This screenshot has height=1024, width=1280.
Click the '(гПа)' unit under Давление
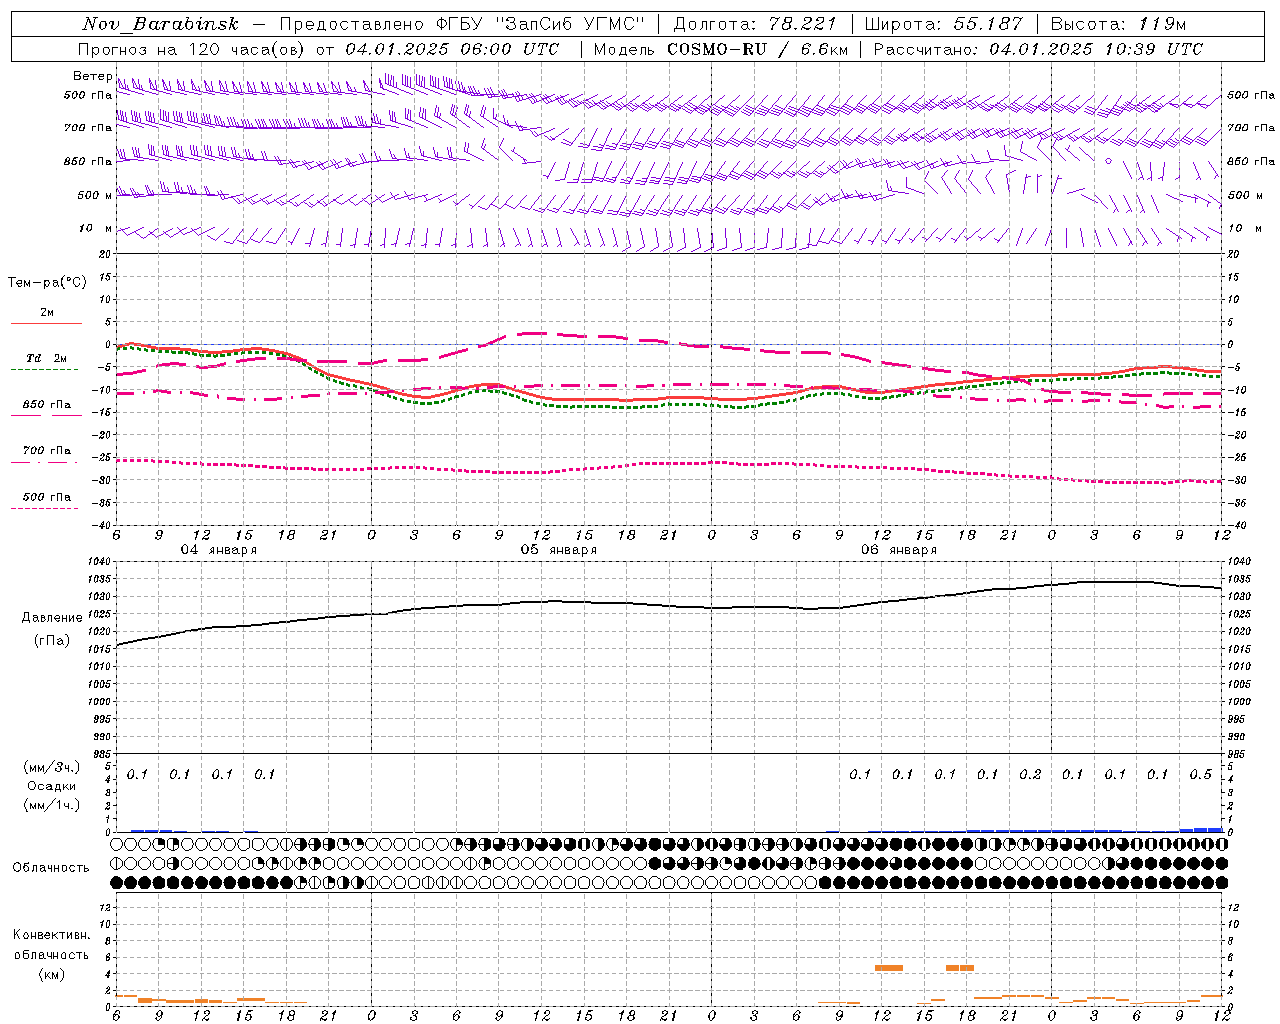click(52, 640)
